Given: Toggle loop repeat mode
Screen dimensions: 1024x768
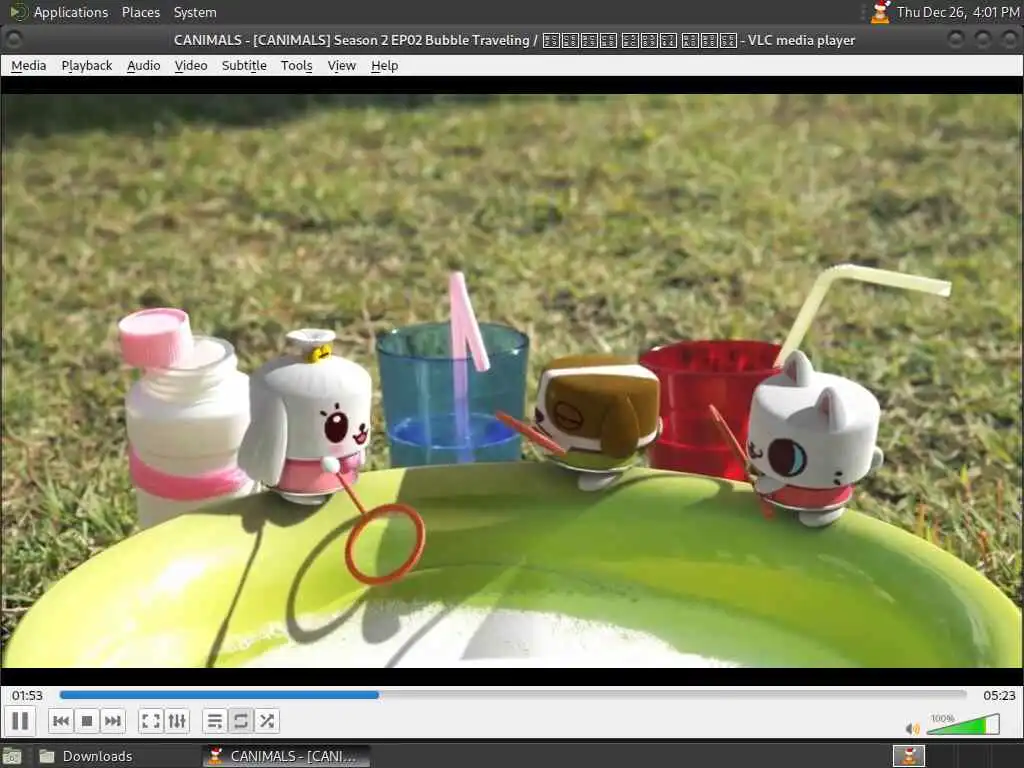Looking at the screenshot, I should pos(240,721).
